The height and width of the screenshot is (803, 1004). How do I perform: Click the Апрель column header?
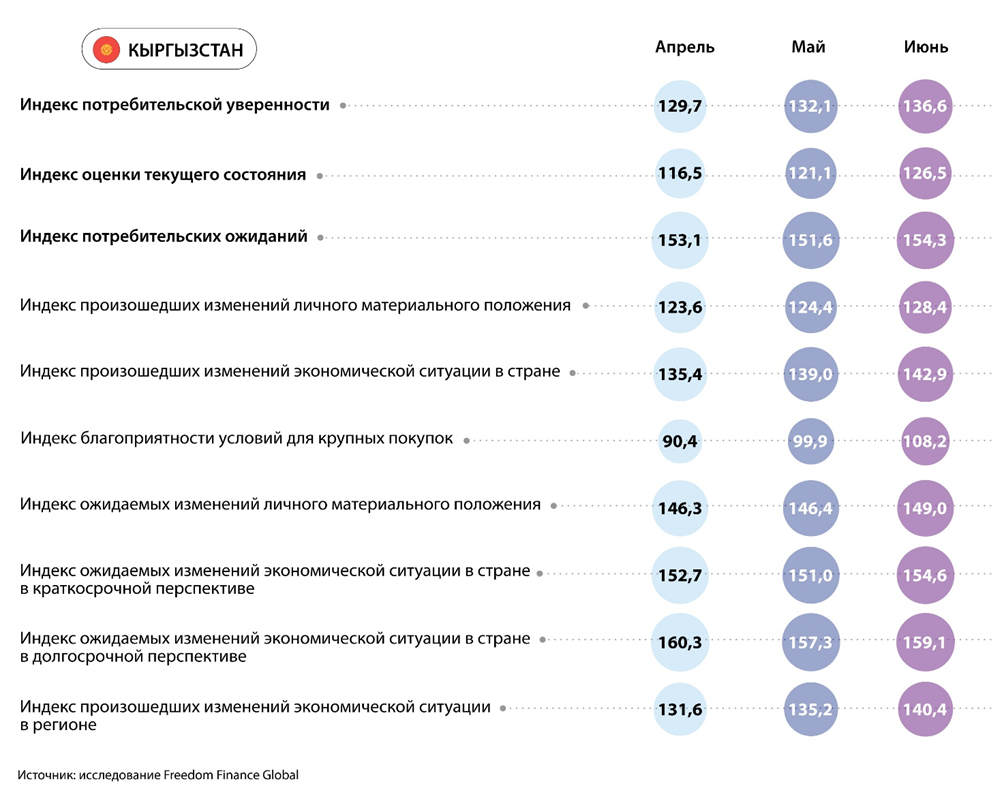[685, 47]
